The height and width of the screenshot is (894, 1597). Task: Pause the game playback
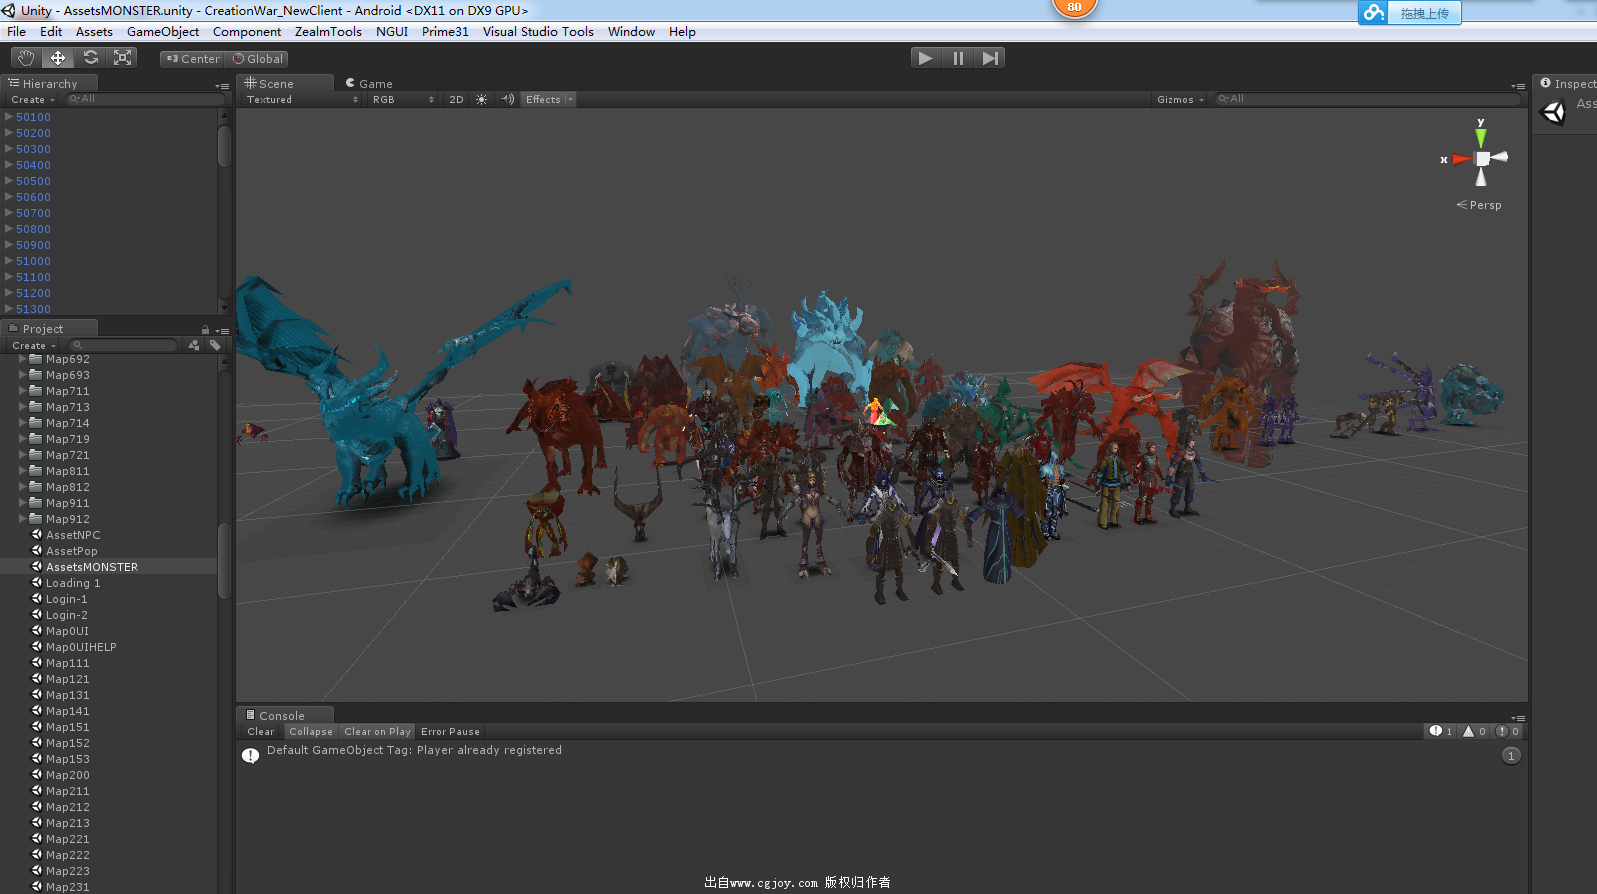958,58
